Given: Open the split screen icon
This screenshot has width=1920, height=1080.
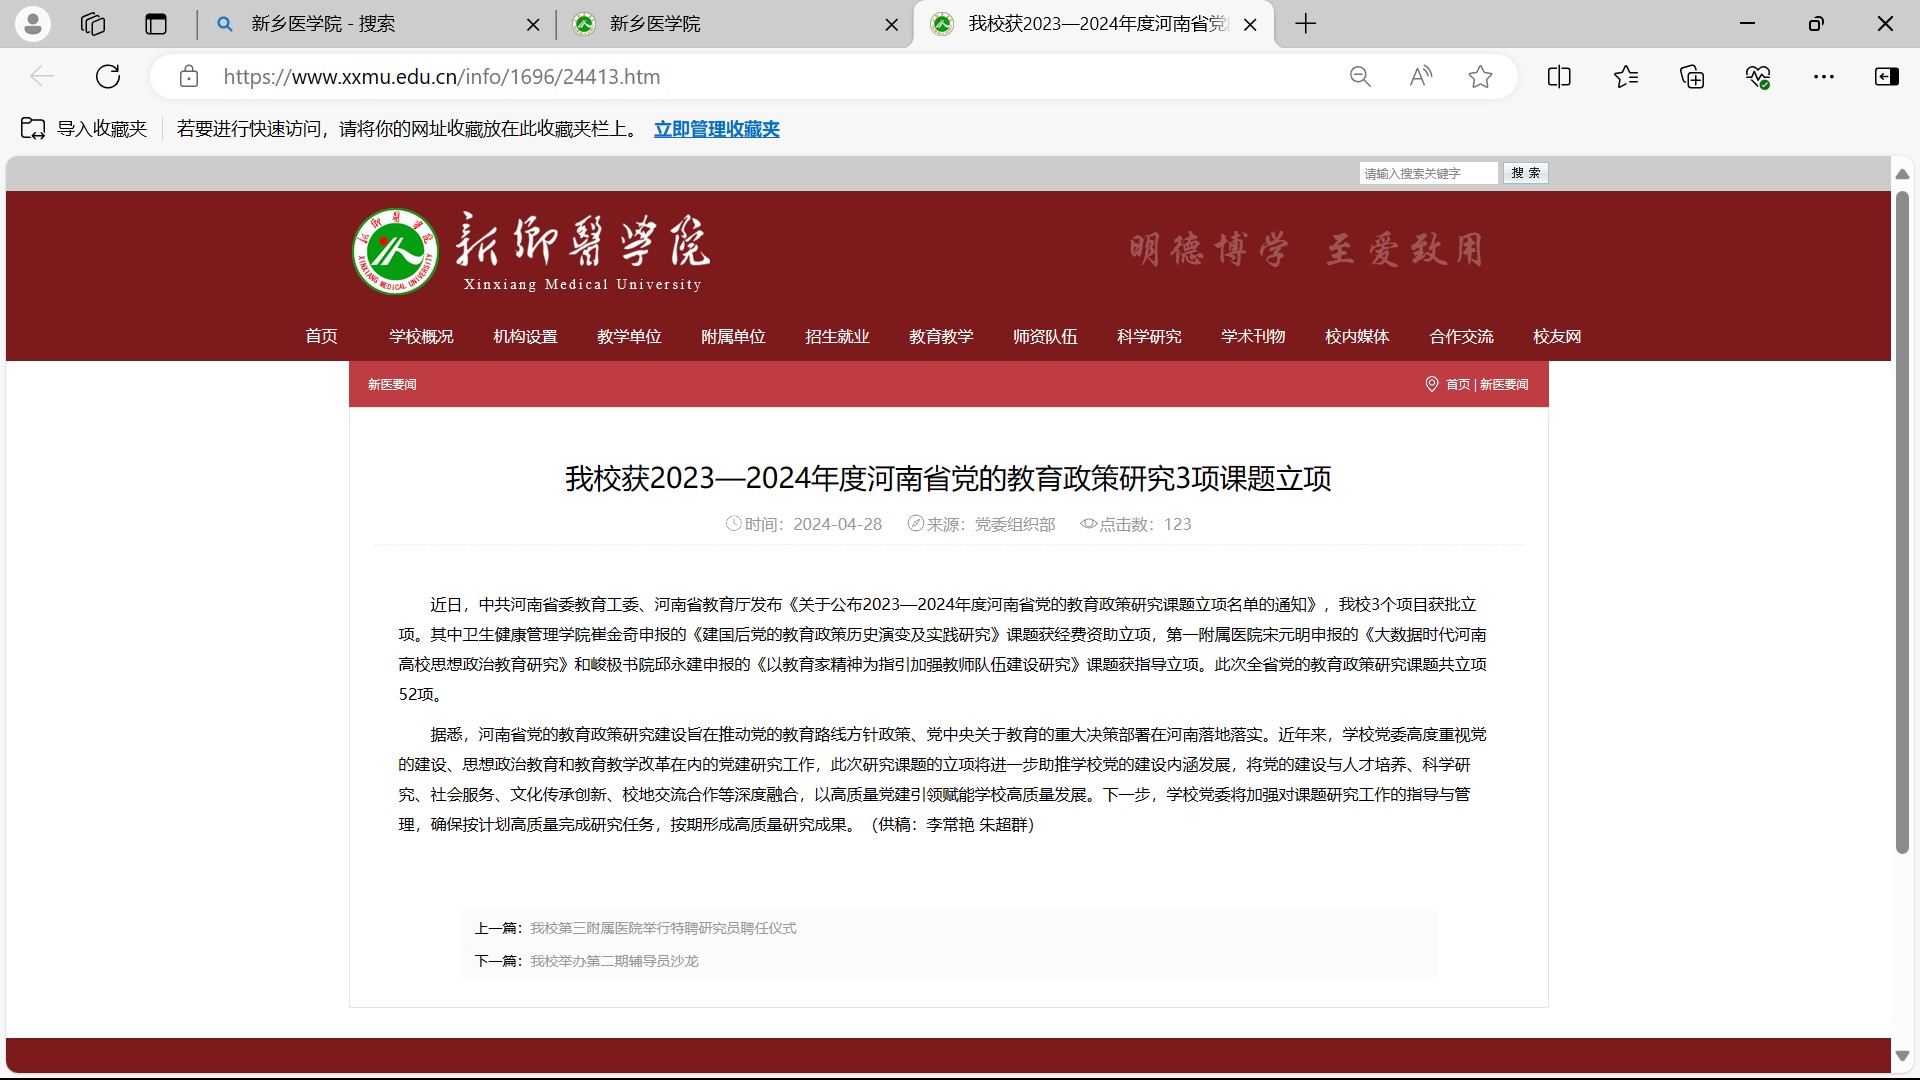Looking at the screenshot, I should pos(1559,77).
